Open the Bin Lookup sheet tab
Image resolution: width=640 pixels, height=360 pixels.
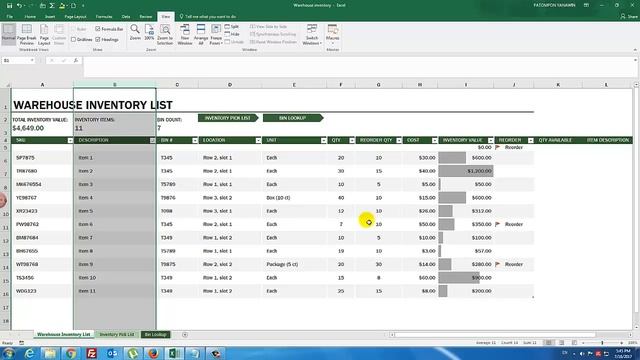tap(156, 335)
